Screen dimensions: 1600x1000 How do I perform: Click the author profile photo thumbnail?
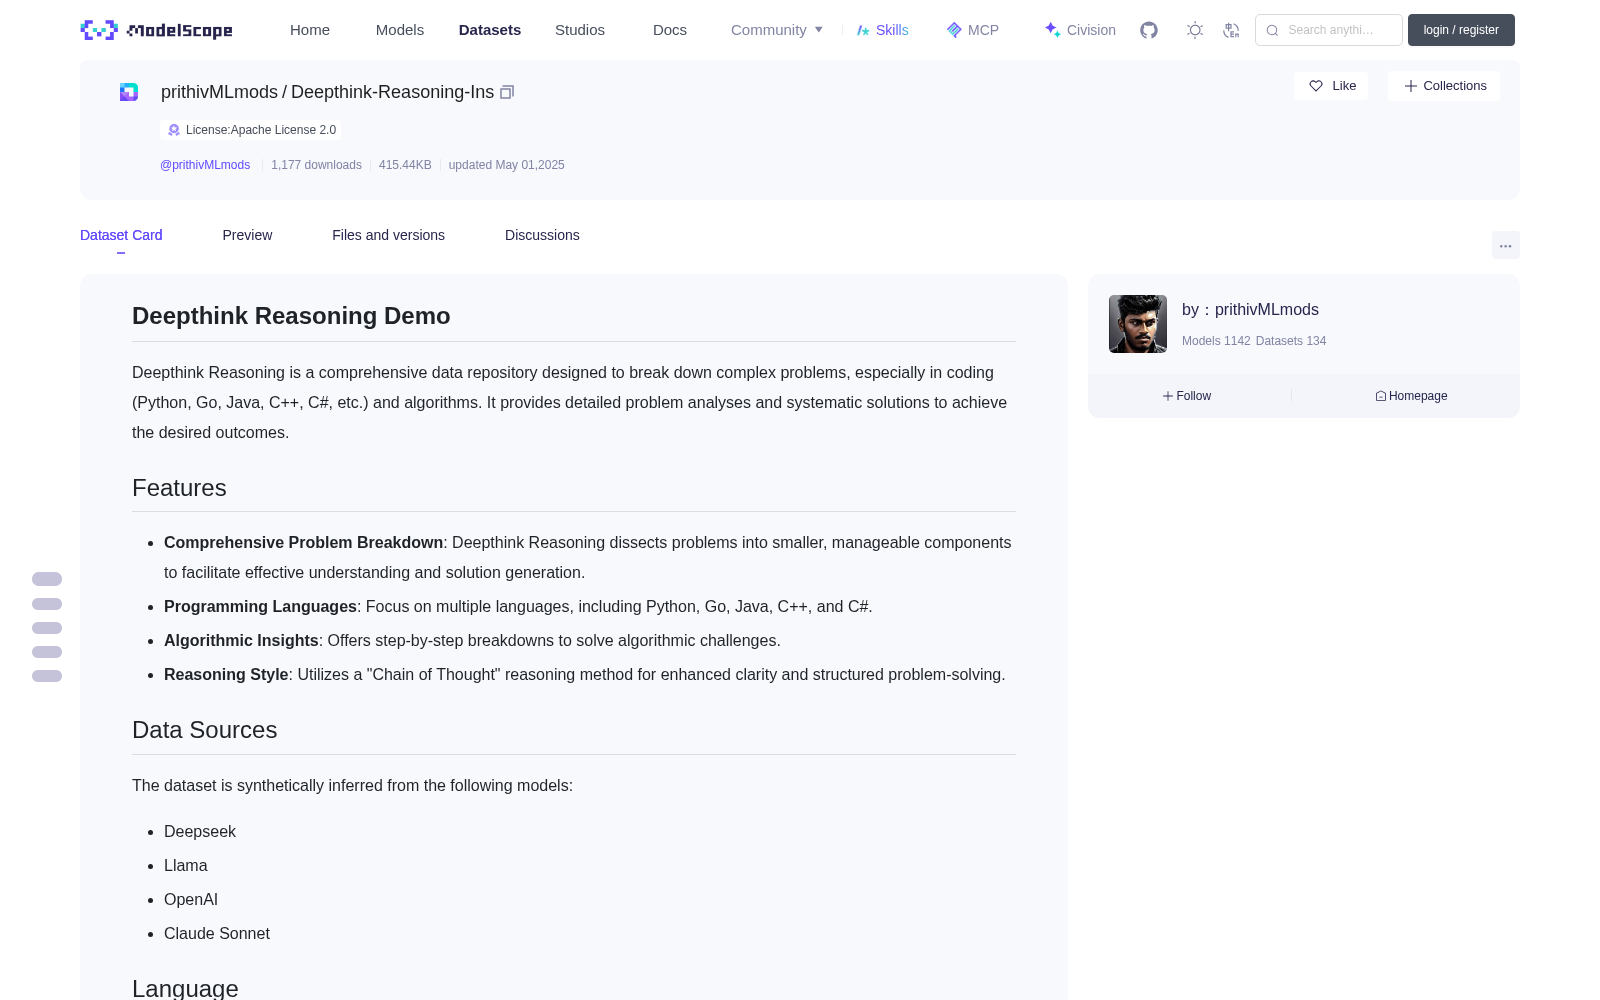1138,324
